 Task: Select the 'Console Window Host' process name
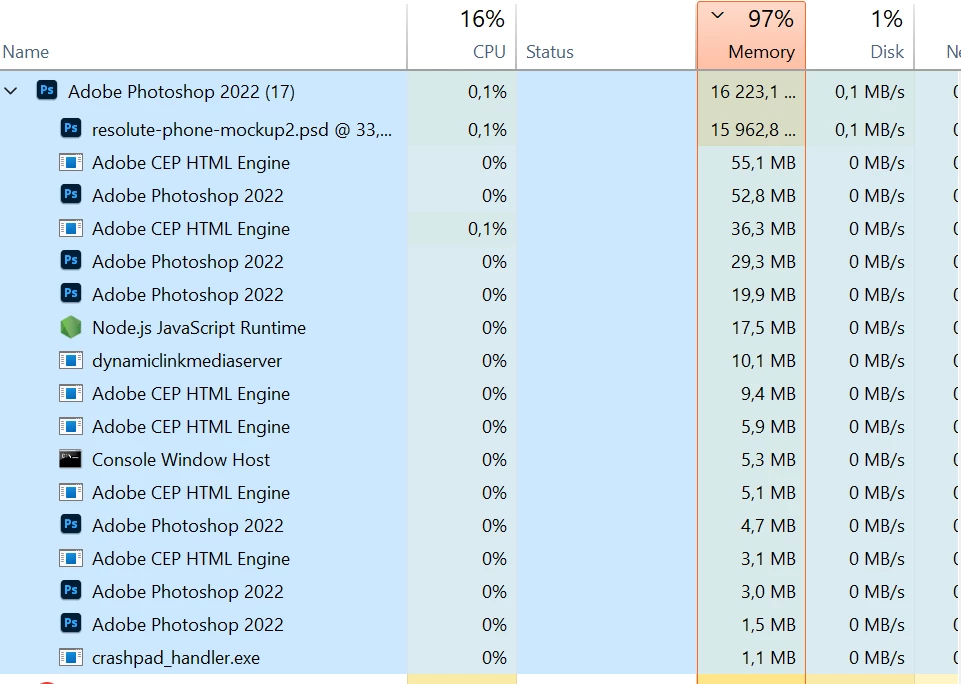pyautogui.click(x=181, y=460)
